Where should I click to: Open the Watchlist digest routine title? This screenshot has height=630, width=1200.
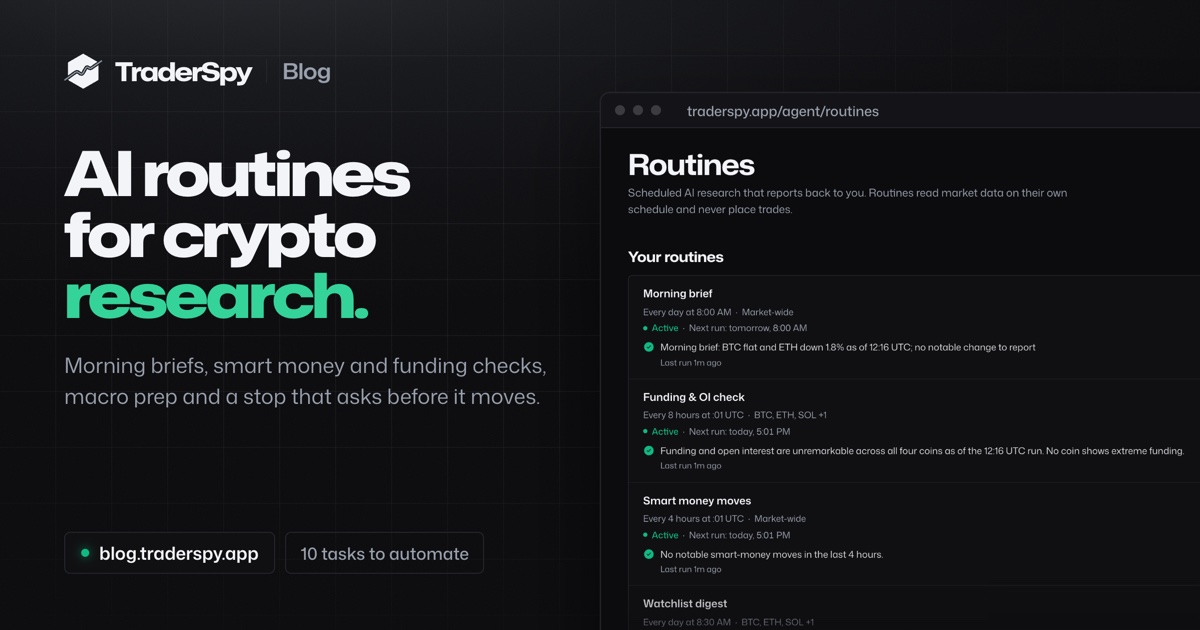click(x=685, y=604)
